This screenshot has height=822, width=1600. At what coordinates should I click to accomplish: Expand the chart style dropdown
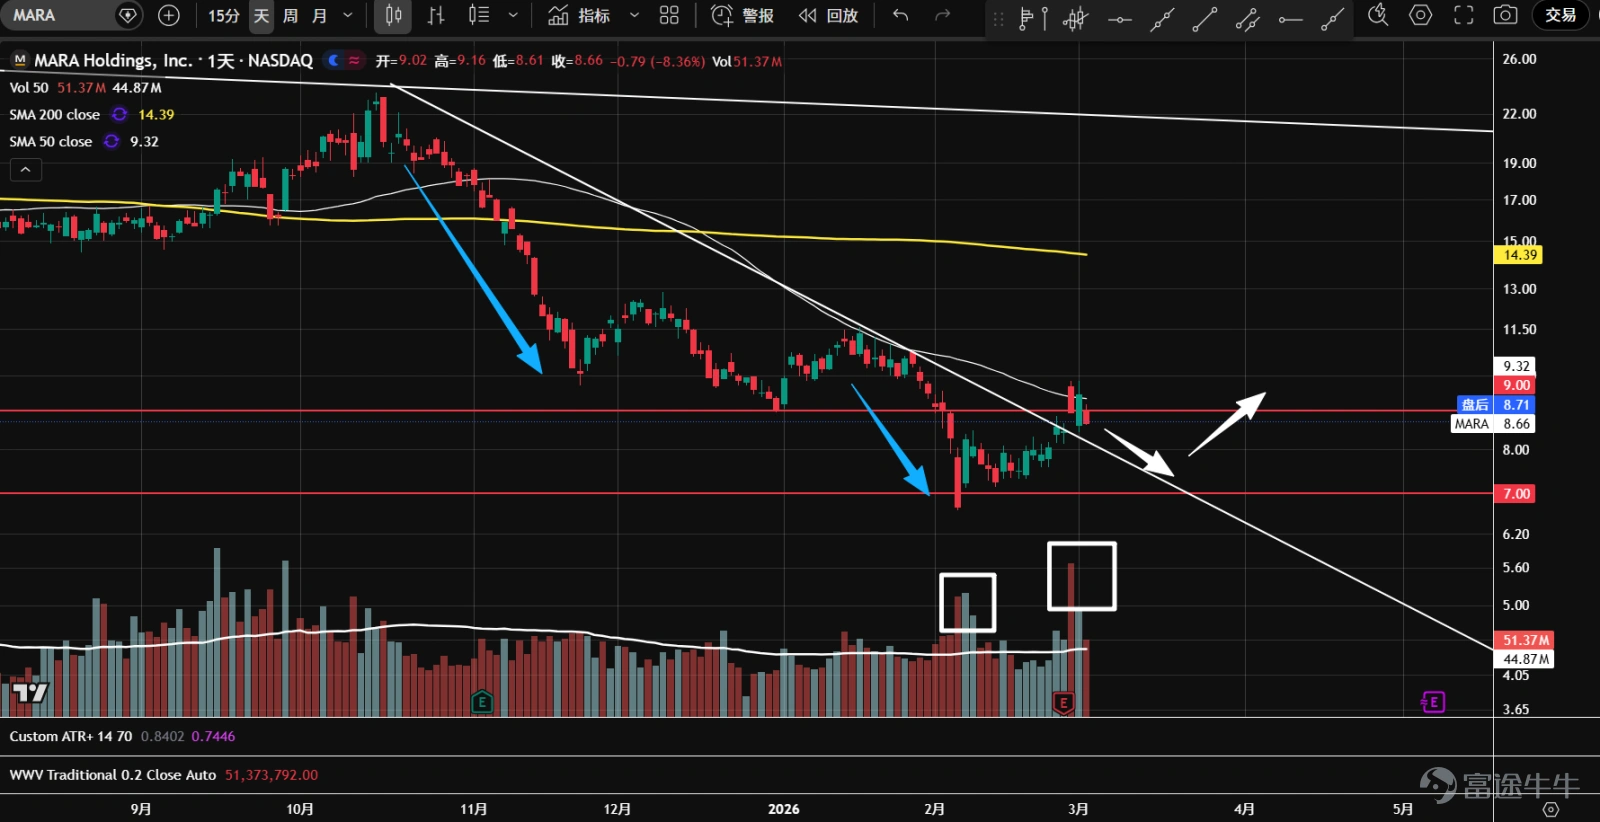coord(513,15)
